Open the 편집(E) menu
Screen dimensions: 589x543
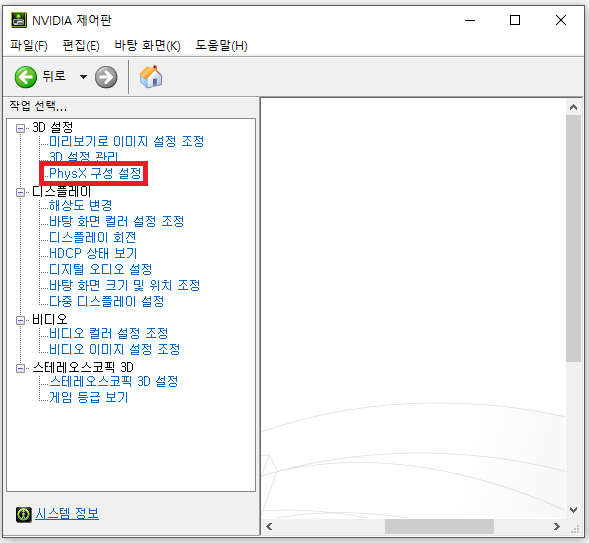(x=81, y=45)
